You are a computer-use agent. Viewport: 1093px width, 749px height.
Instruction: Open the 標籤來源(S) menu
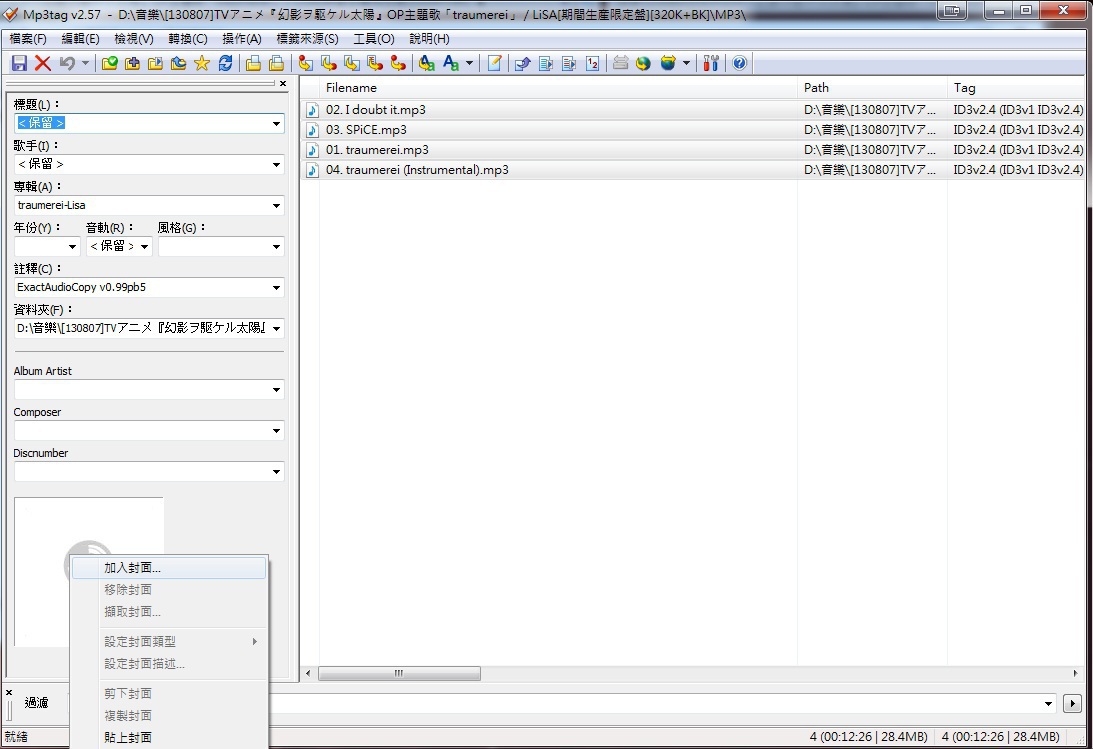307,39
